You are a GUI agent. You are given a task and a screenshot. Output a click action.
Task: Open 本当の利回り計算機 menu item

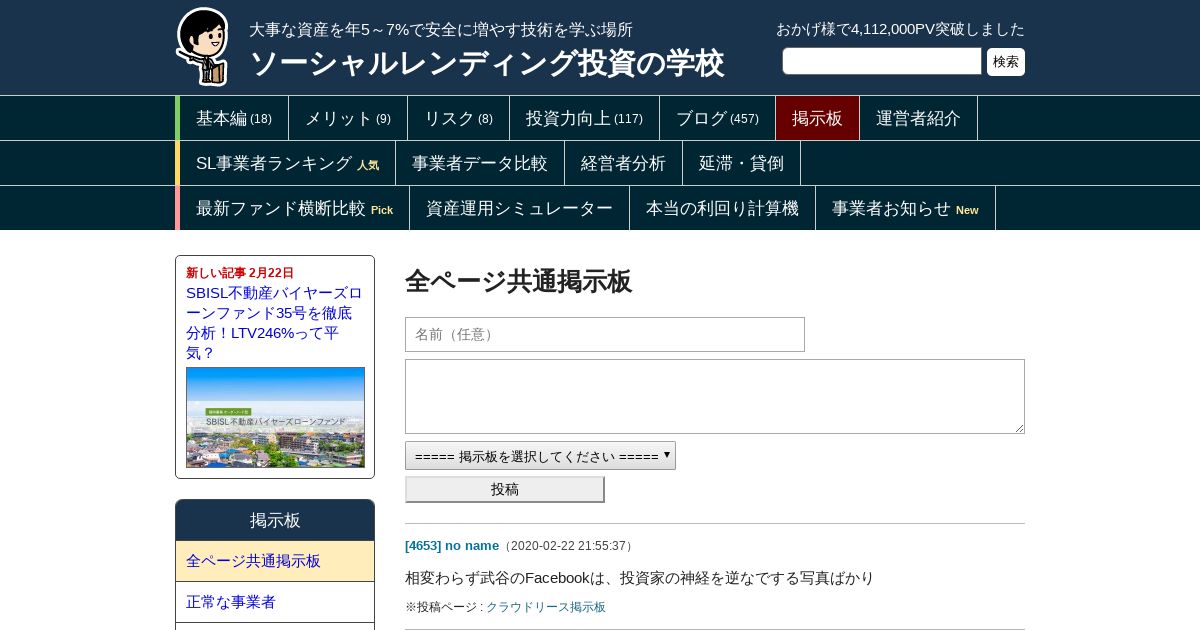(x=722, y=208)
